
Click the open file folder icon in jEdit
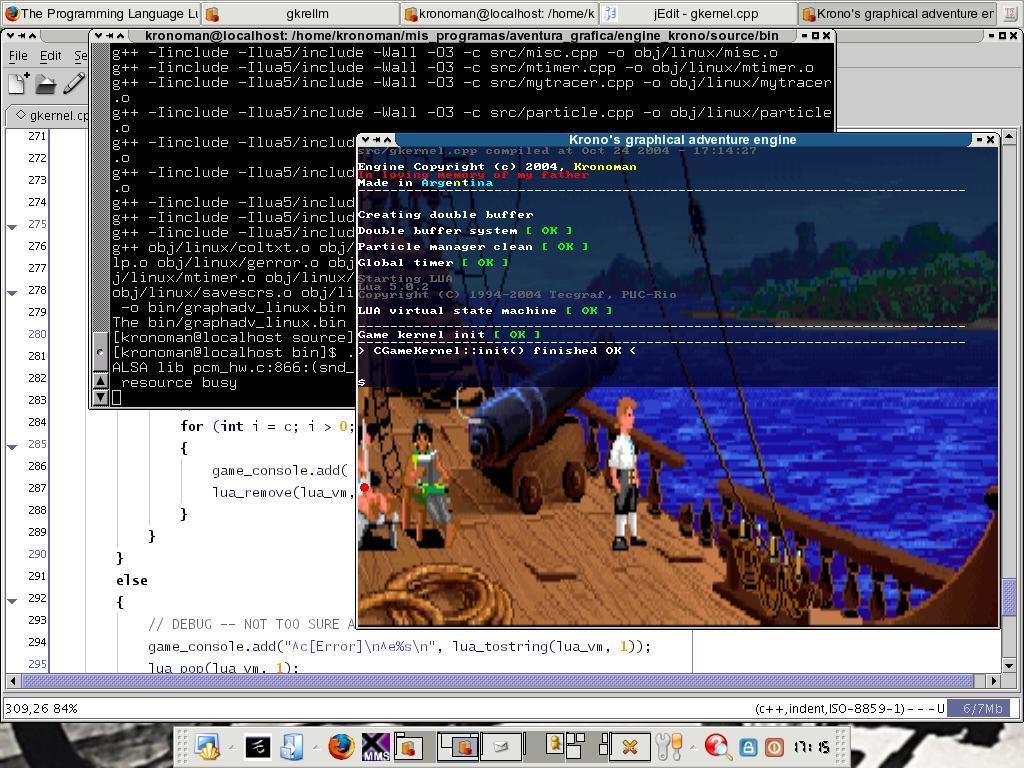coord(46,84)
